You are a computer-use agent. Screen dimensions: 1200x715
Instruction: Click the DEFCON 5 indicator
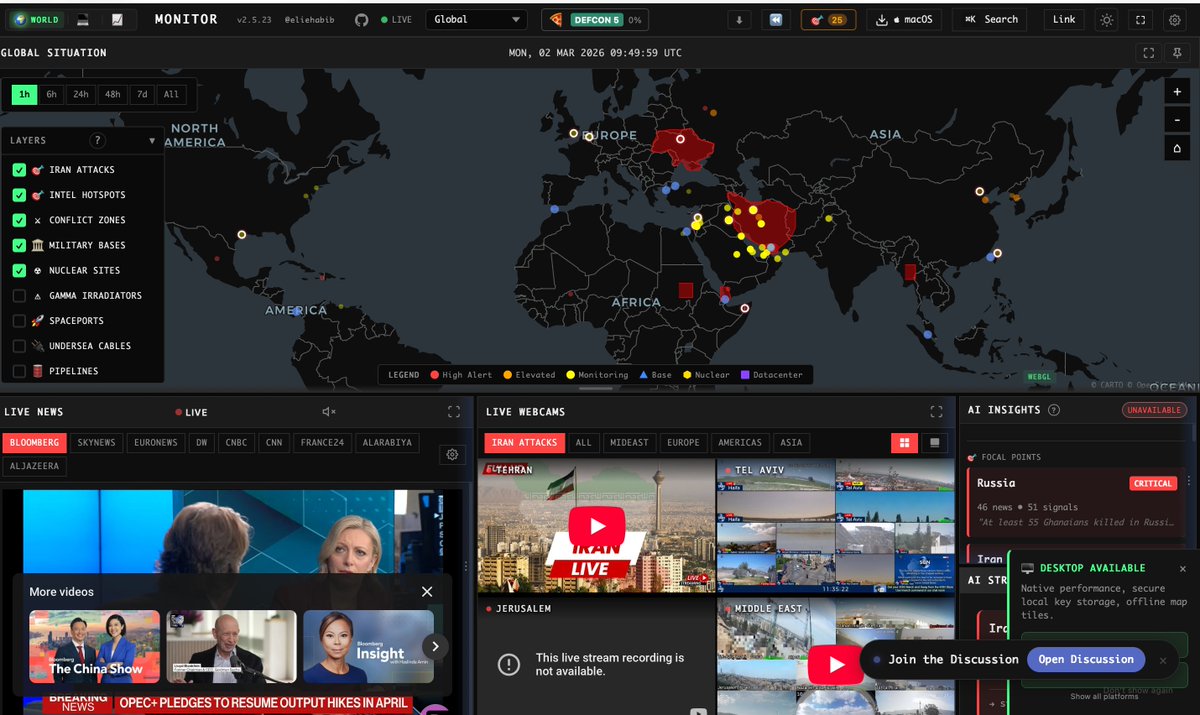596,19
